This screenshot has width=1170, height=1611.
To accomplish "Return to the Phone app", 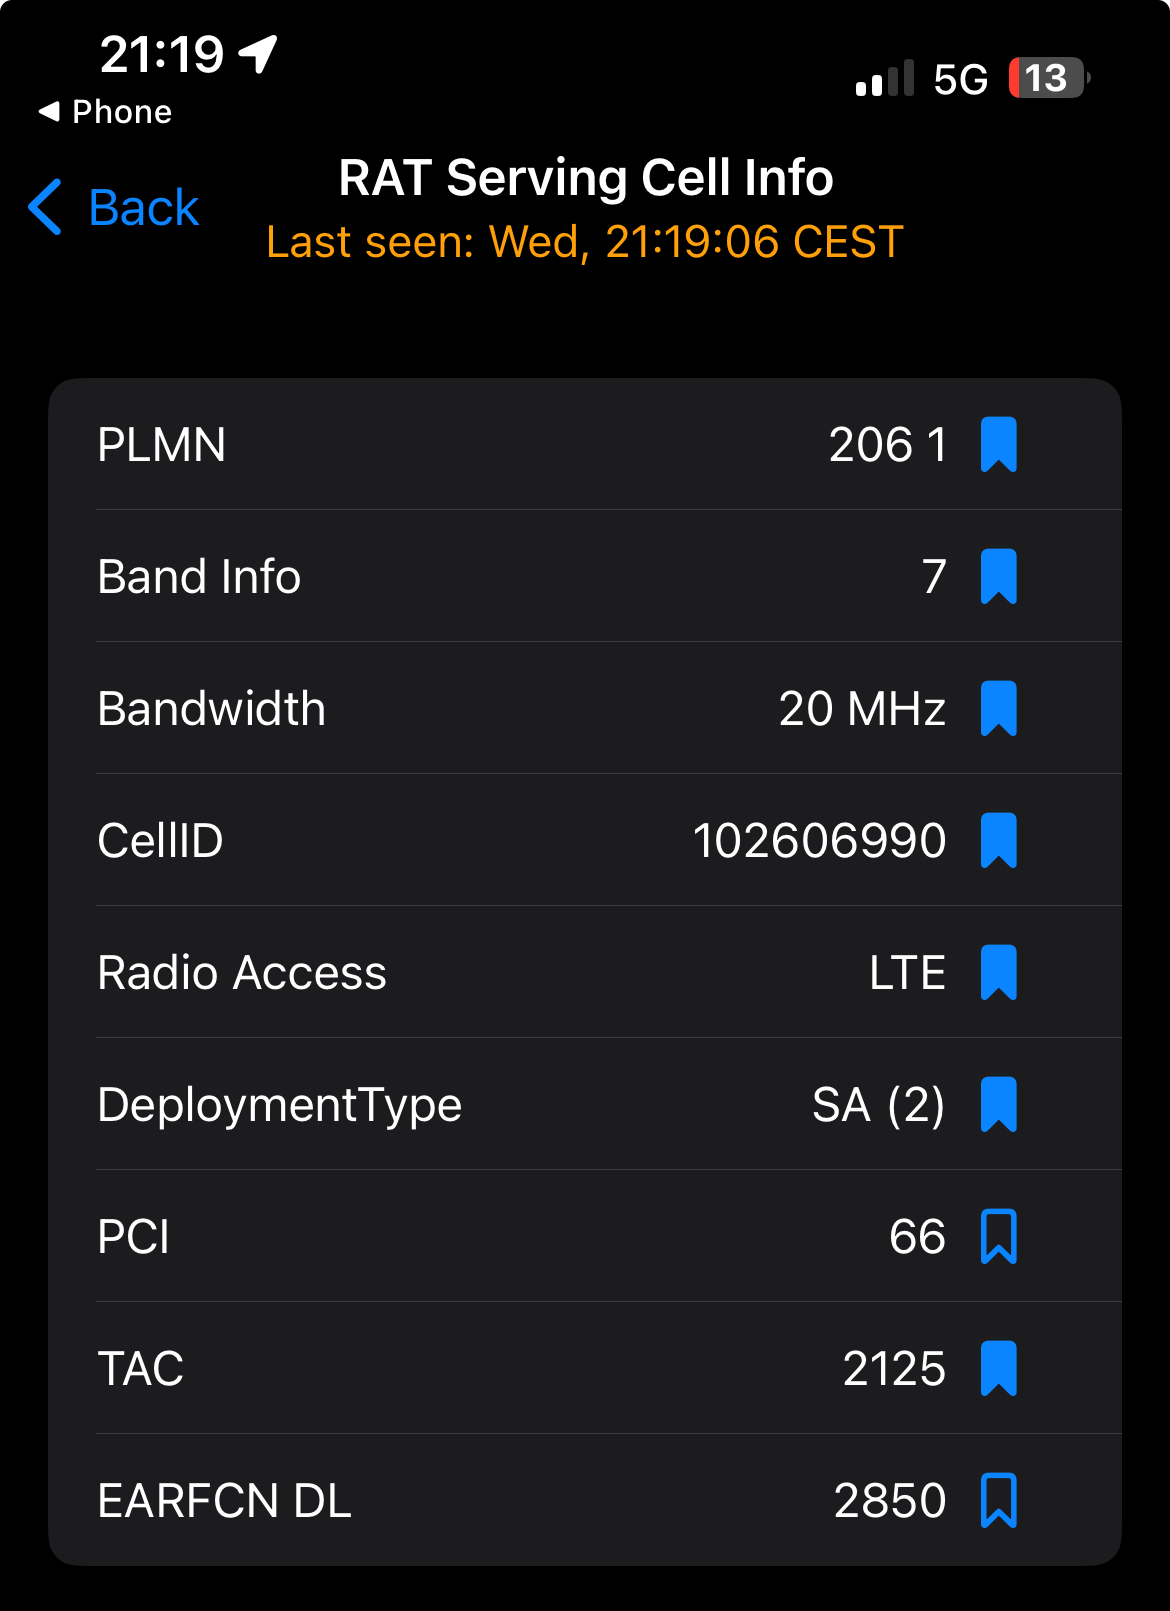I will pos(105,112).
